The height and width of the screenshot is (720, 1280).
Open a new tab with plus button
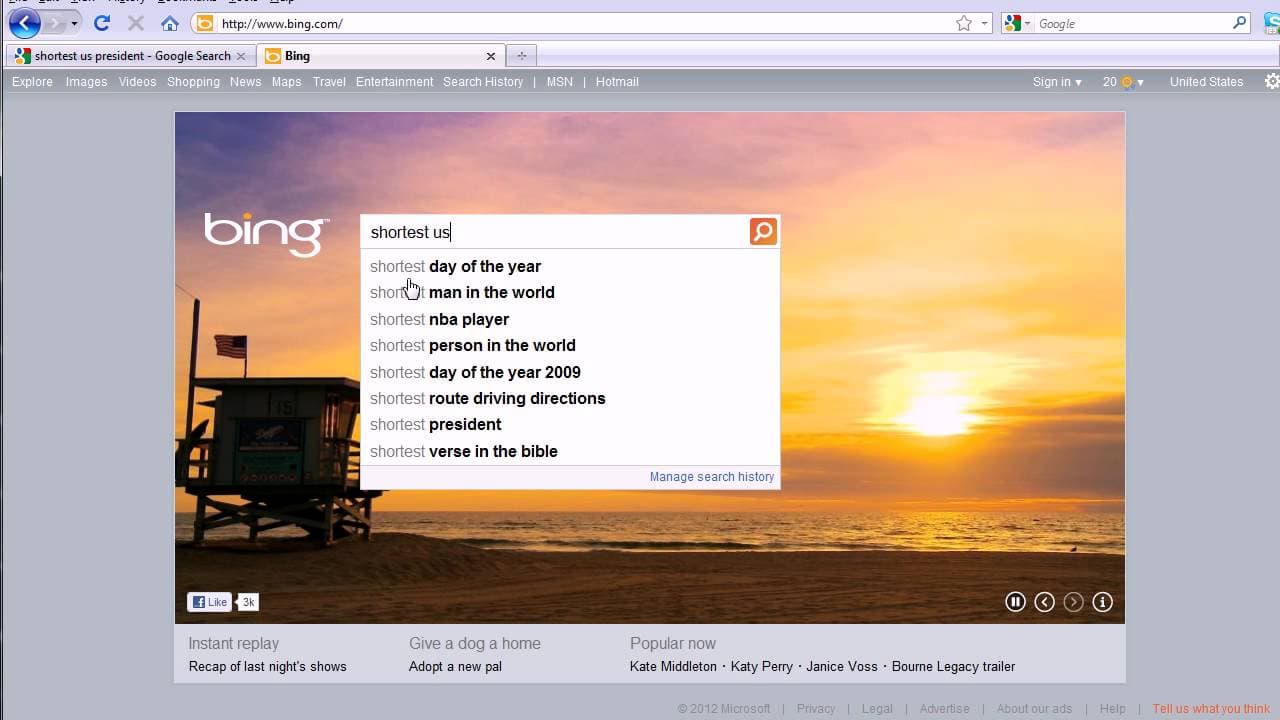[x=521, y=56]
